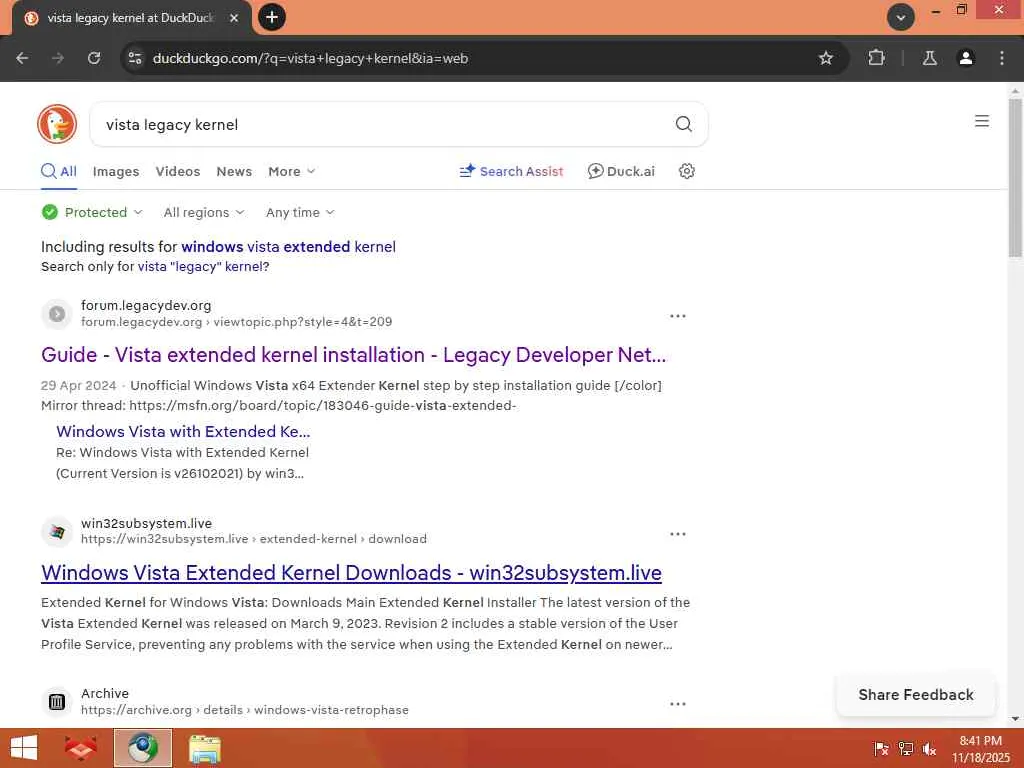Open Windows Vista Extended Kernel Downloads result
This screenshot has width=1024, height=768.
(351, 573)
